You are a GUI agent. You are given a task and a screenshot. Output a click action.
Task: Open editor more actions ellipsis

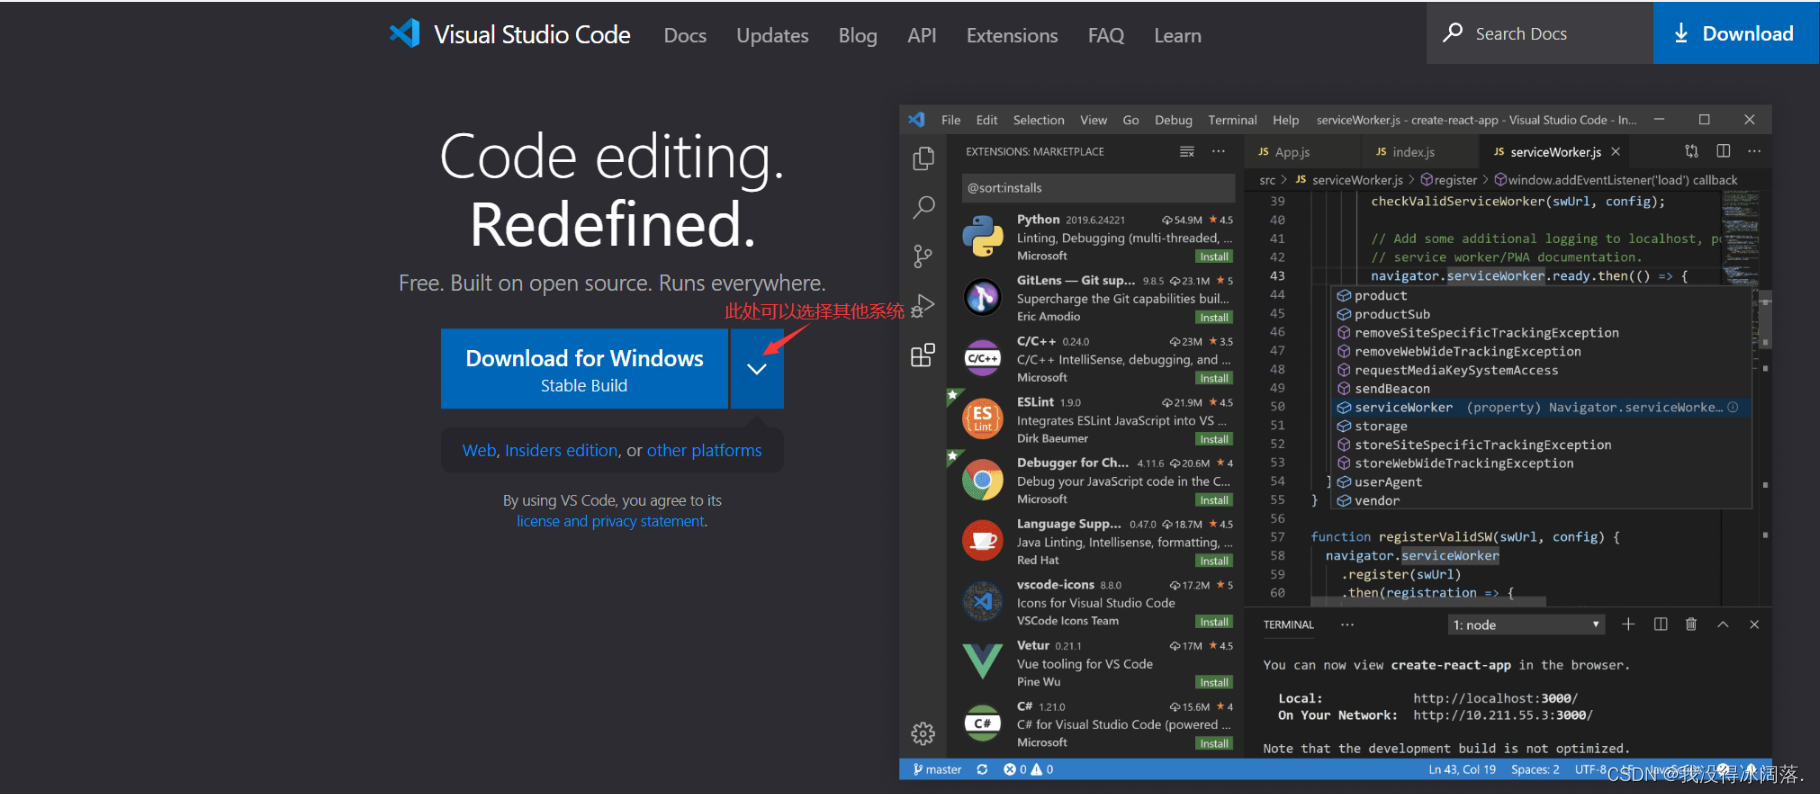[1754, 151]
